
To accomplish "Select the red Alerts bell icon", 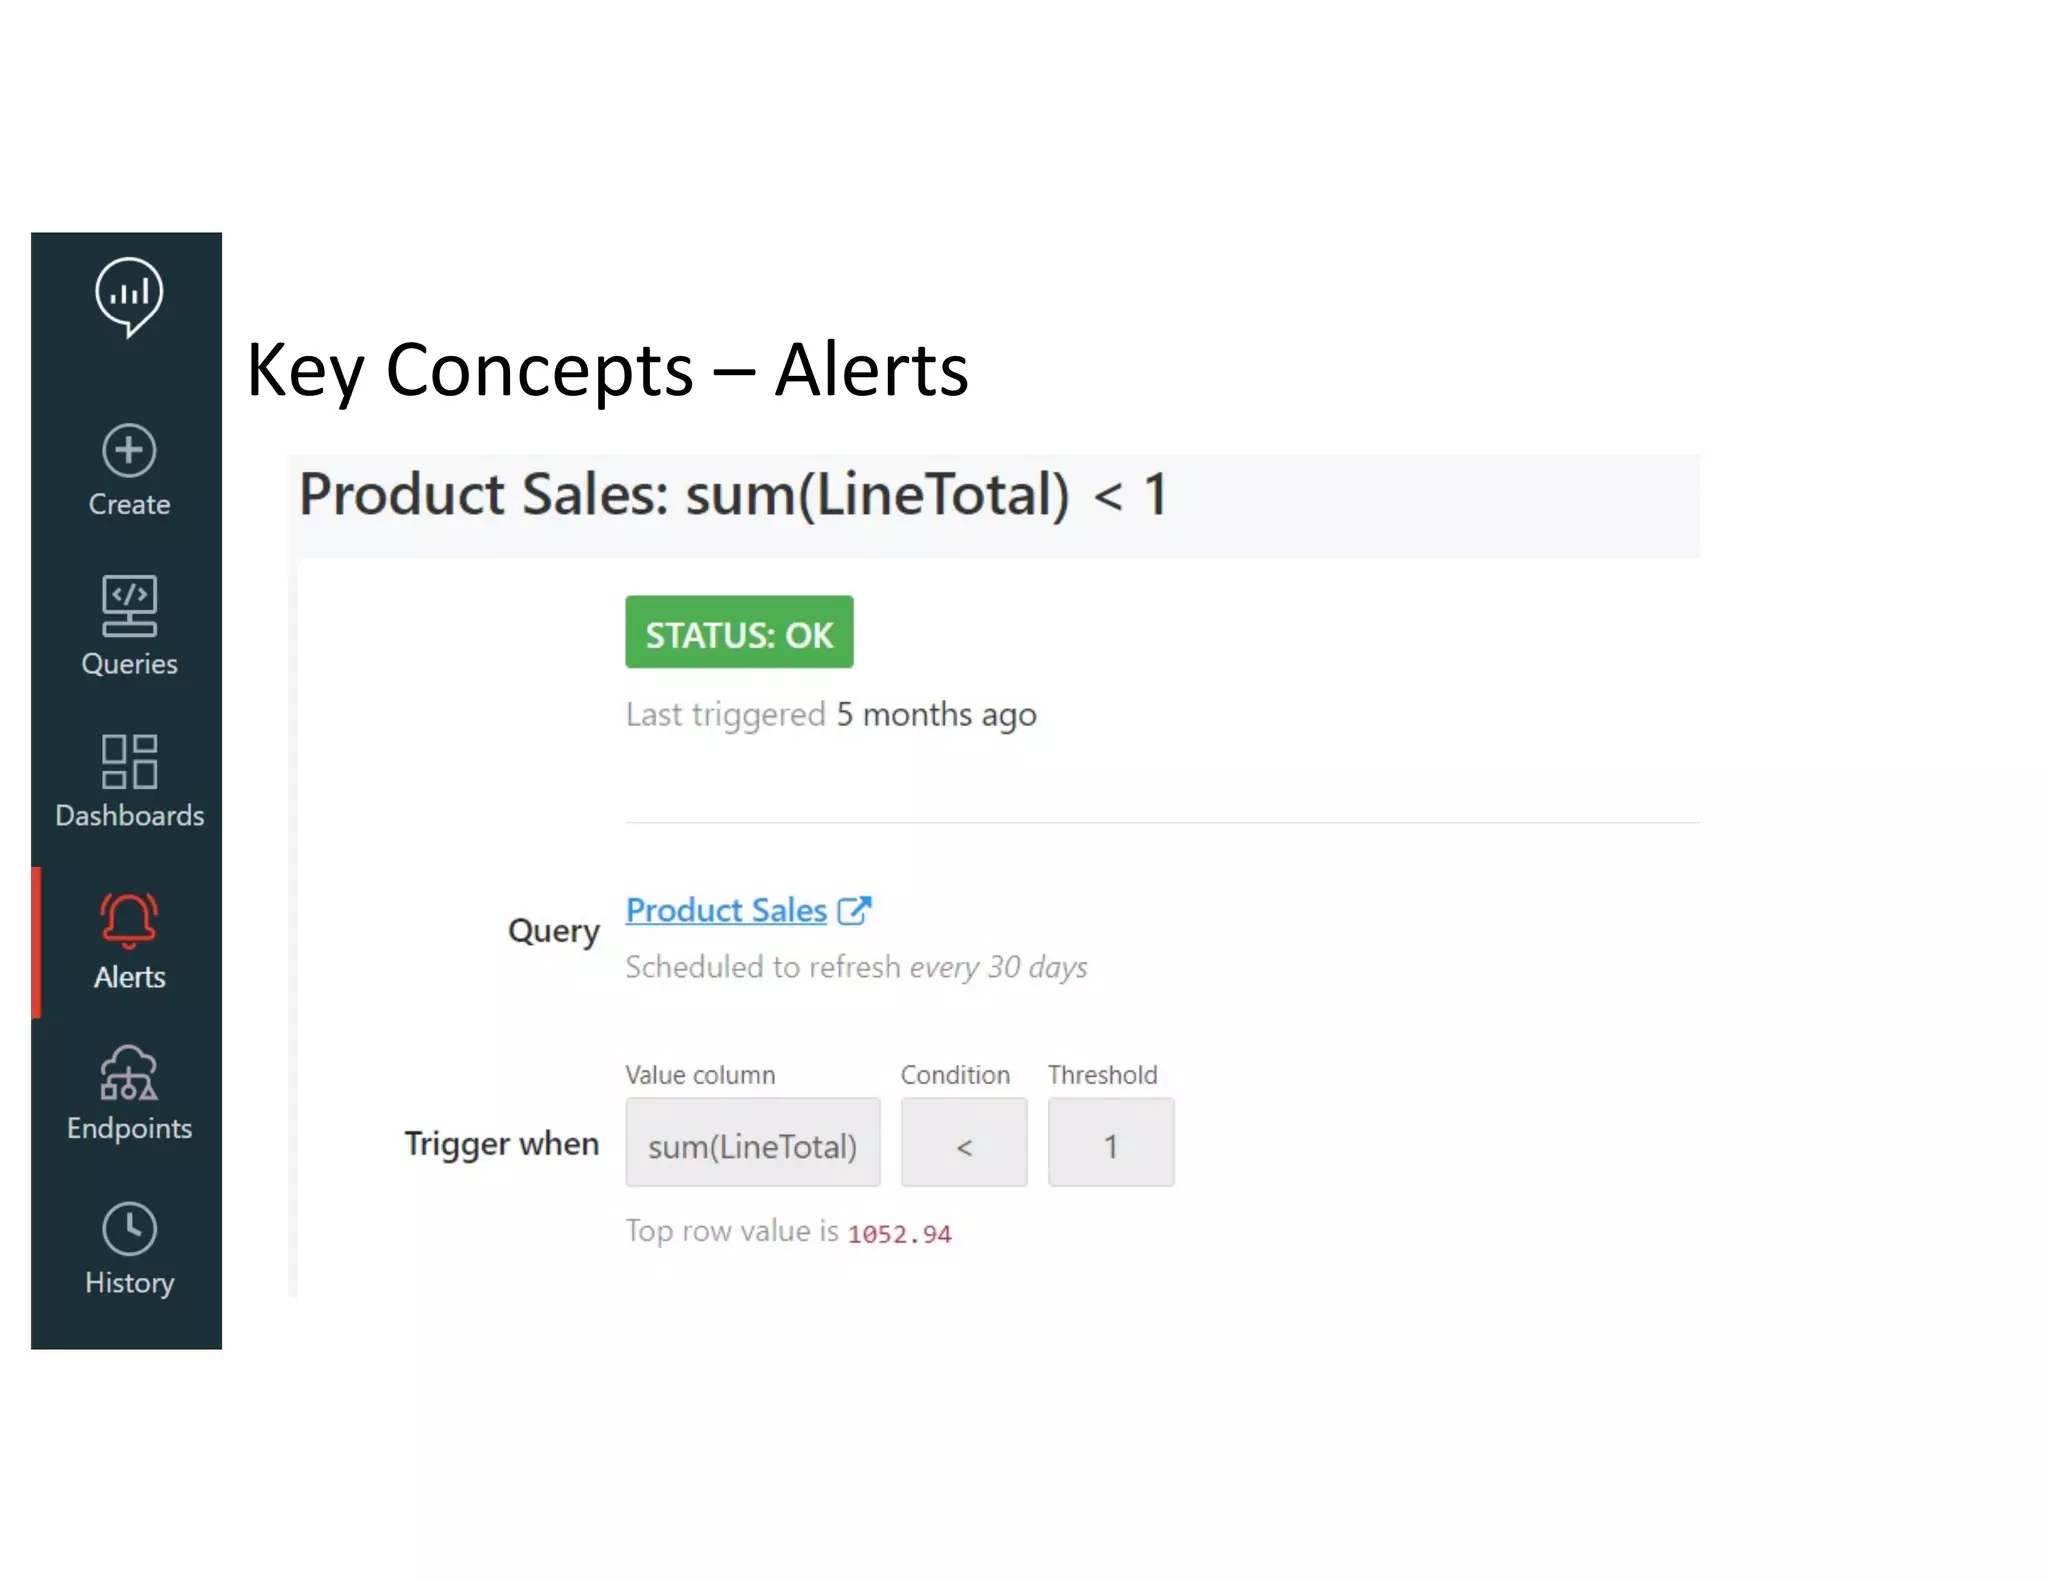I will pyautogui.click(x=129, y=920).
